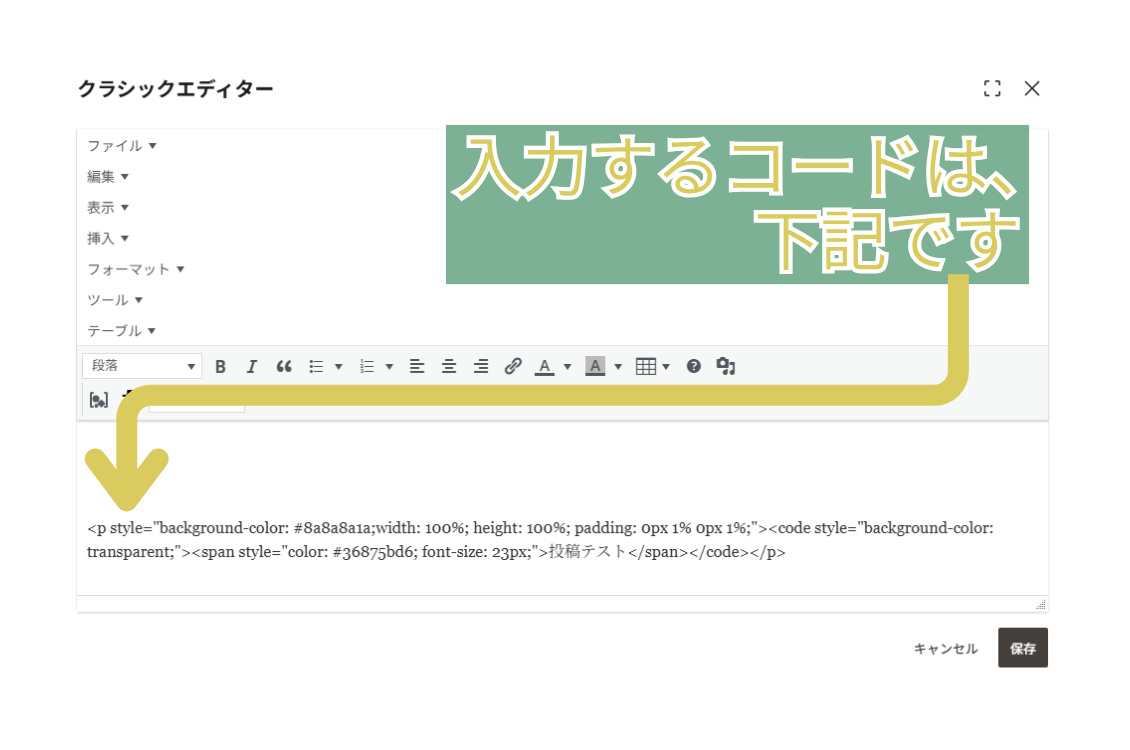
Task: Click the editor resize handle corner
Action: (1041, 604)
